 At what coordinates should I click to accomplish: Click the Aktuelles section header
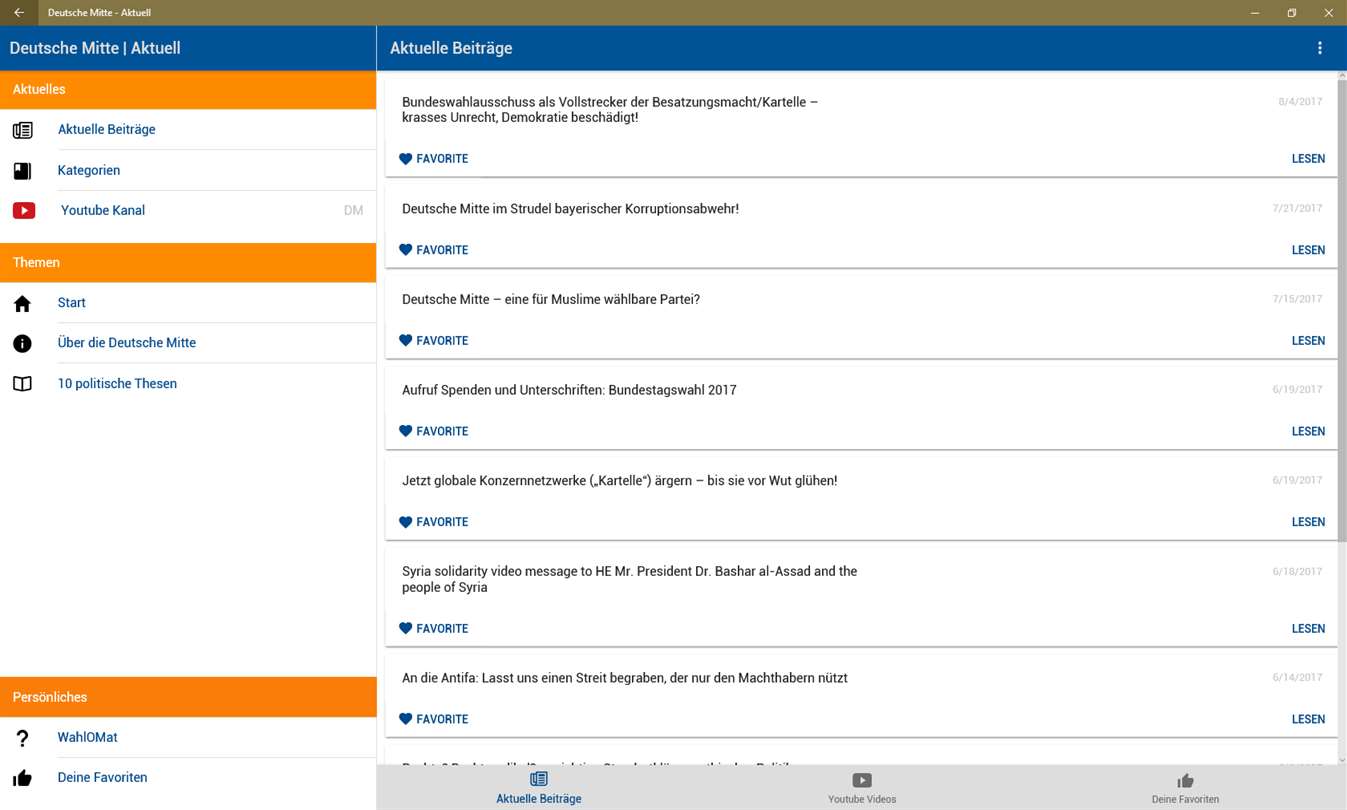coord(188,90)
